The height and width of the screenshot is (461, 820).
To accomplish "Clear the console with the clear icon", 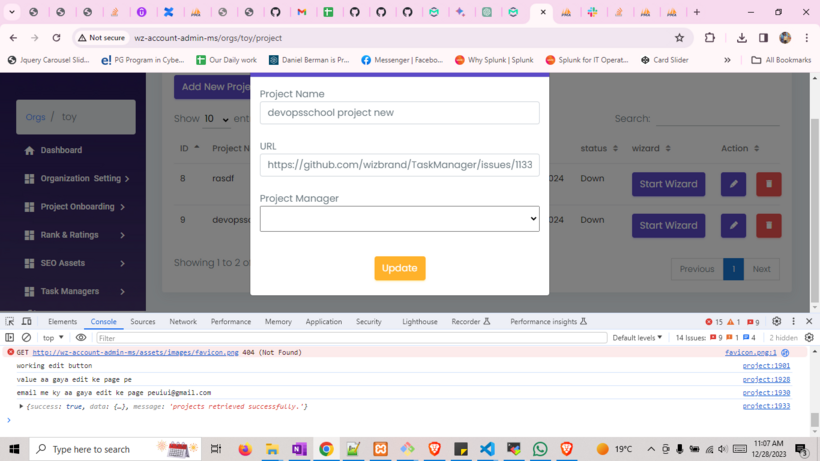I will [x=27, y=338].
